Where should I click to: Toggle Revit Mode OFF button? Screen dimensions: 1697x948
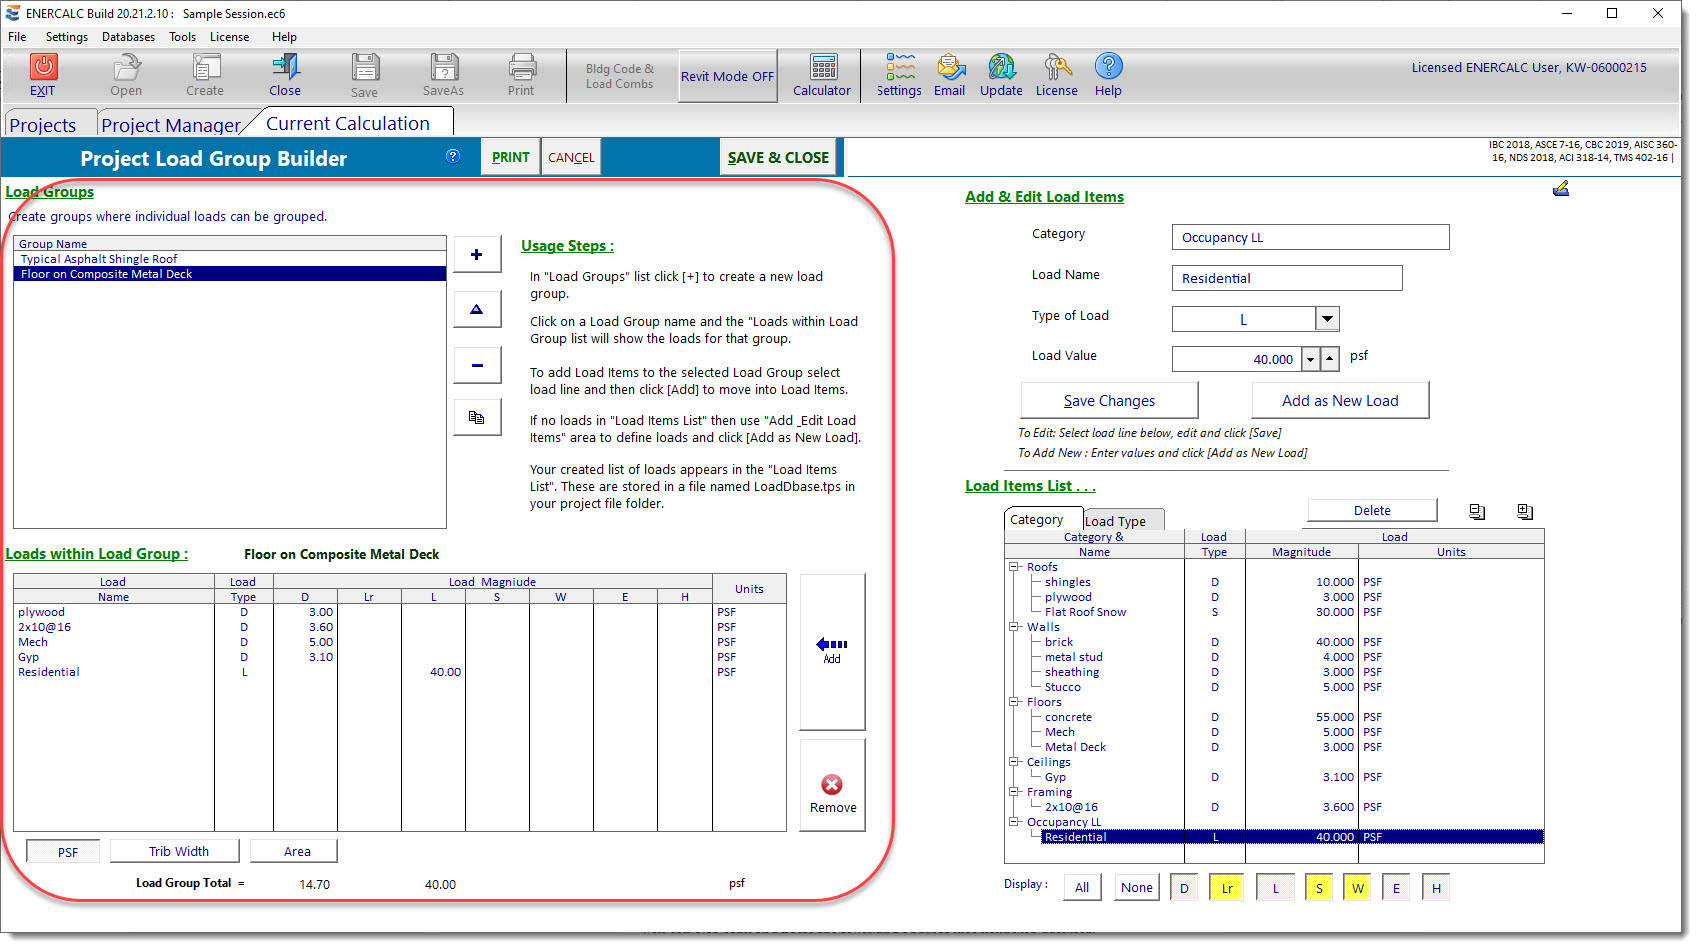point(727,76)
